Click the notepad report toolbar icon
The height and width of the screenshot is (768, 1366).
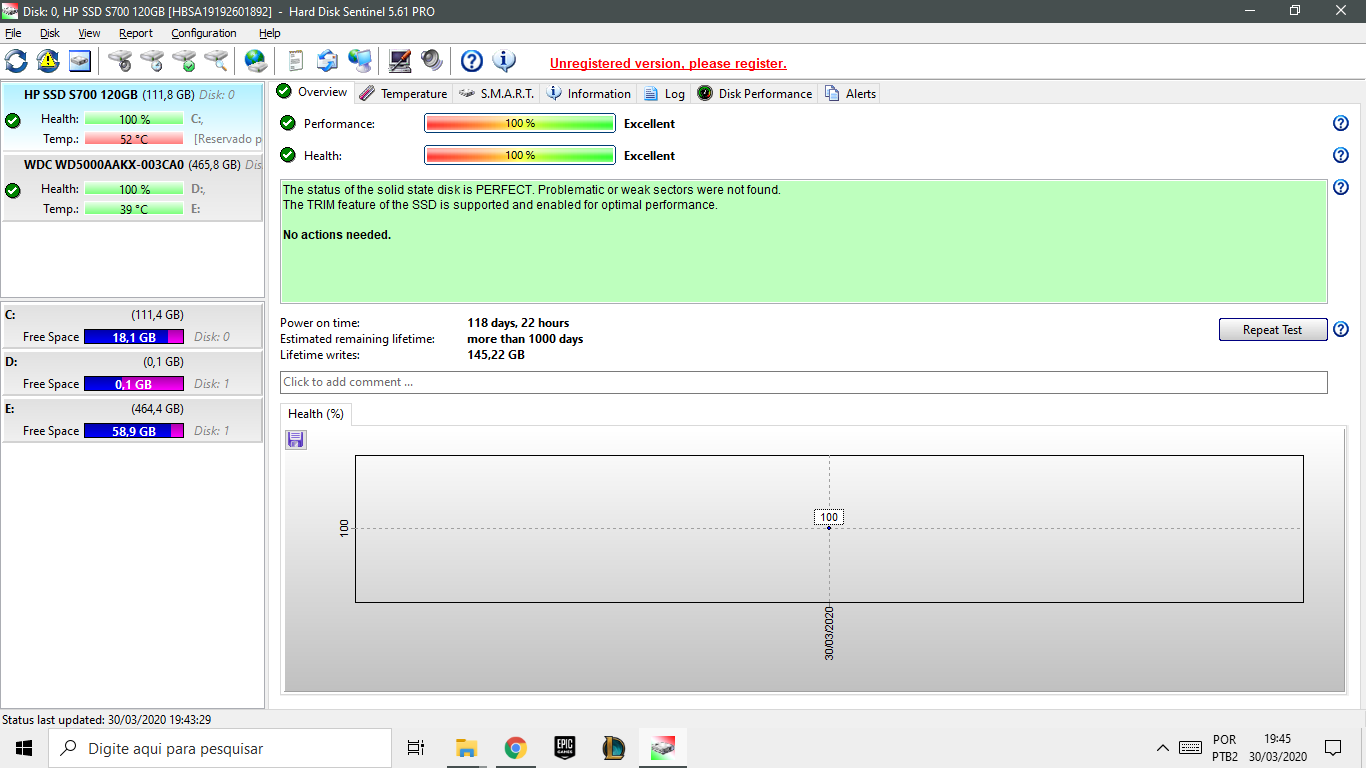click(x=295, y=61)
